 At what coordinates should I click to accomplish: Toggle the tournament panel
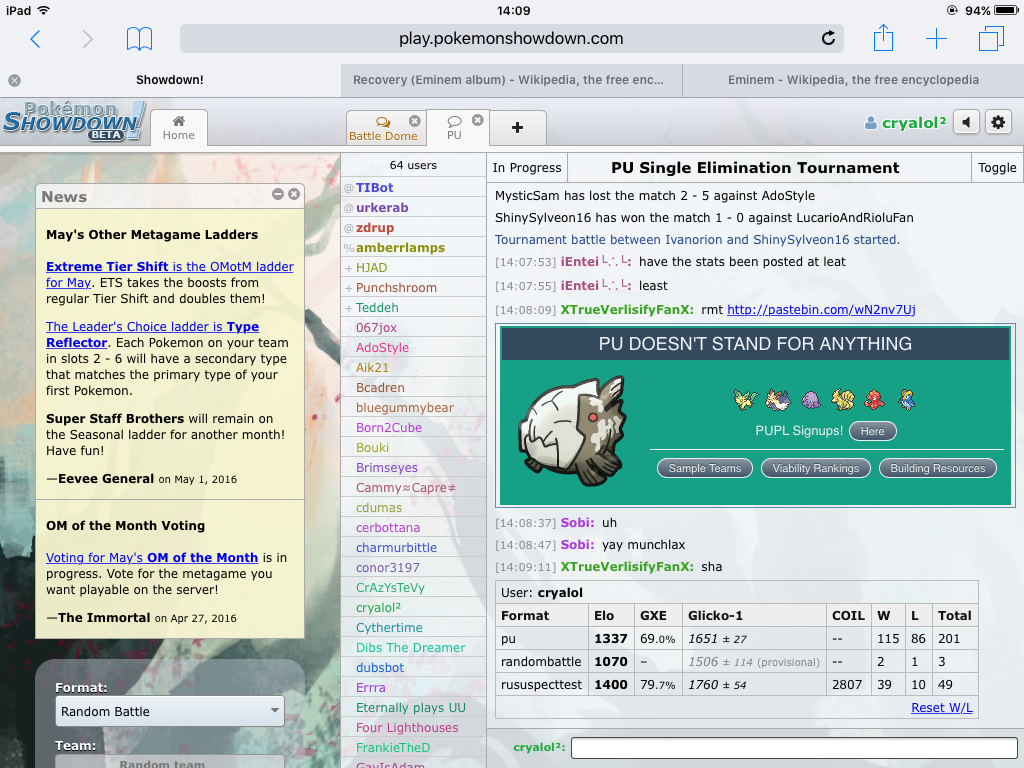(996, 168)
